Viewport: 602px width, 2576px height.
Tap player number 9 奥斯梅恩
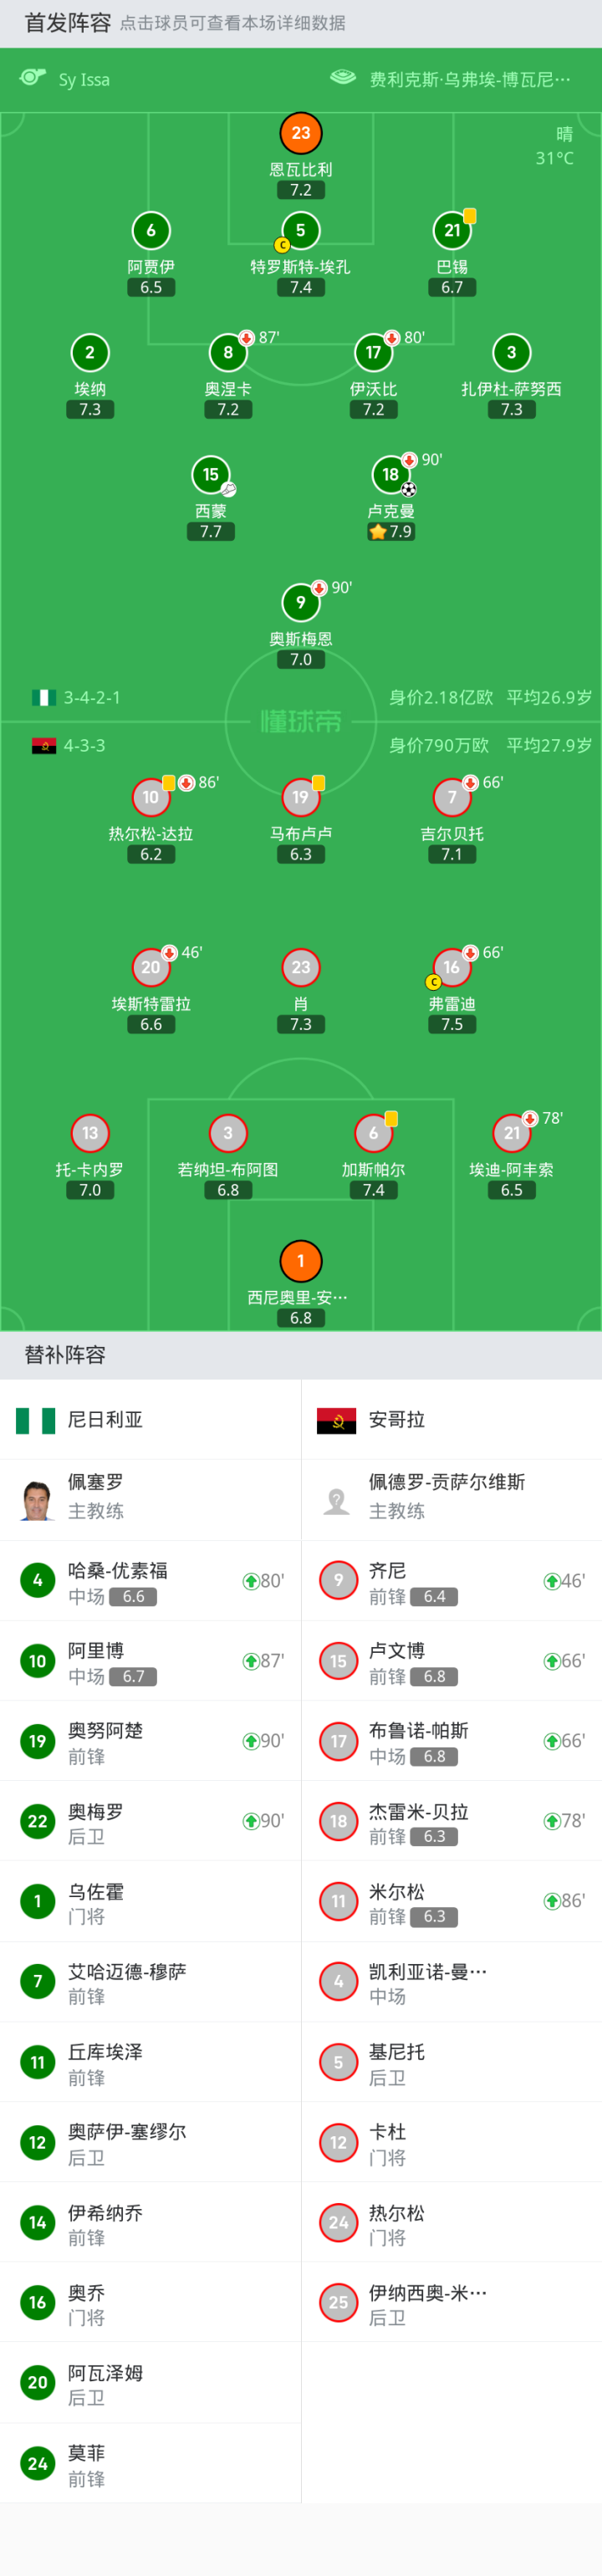[301, 602]
